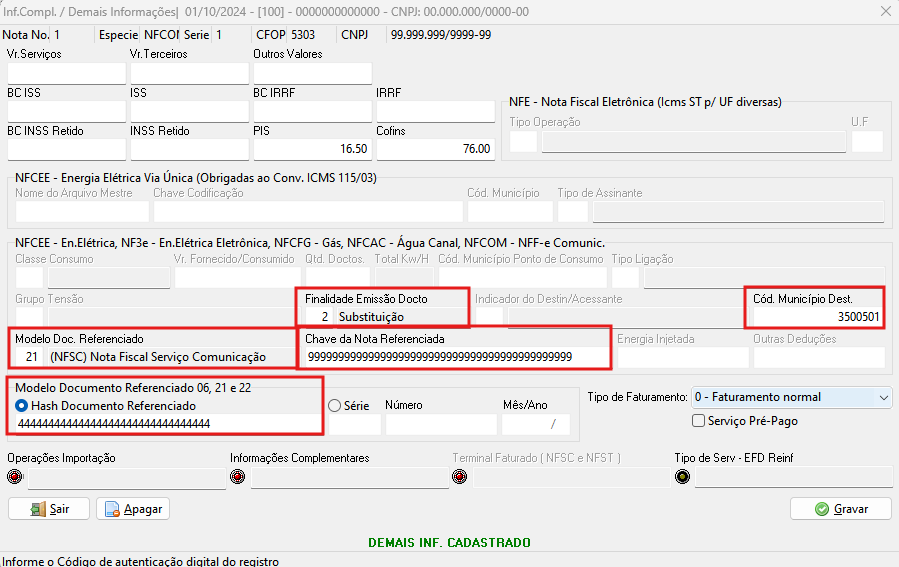Focus the Série input field
The height and width of the screenshot is (567, 899).
click(354, 424)
